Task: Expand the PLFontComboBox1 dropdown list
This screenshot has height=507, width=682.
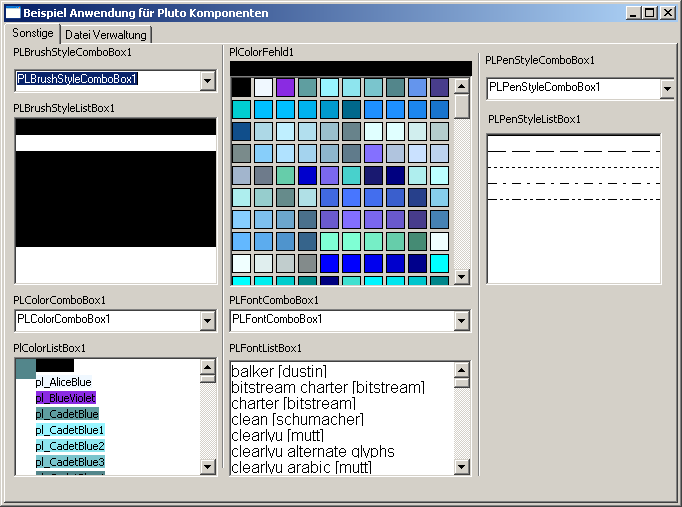Action: tap(461, 321)
